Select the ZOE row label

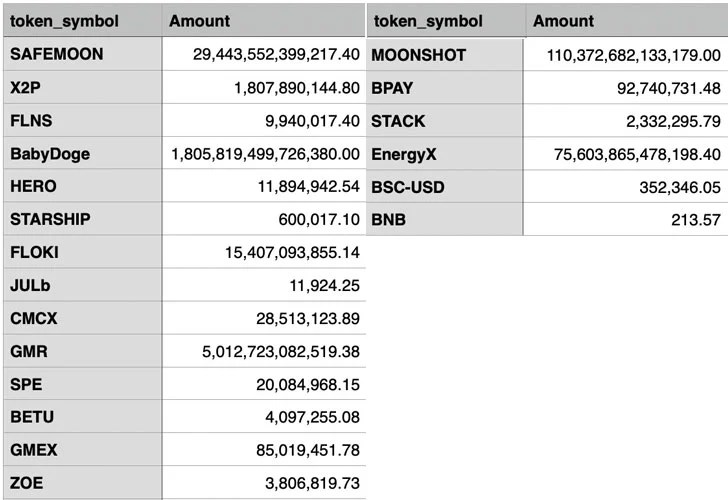[x=26, y=483]
